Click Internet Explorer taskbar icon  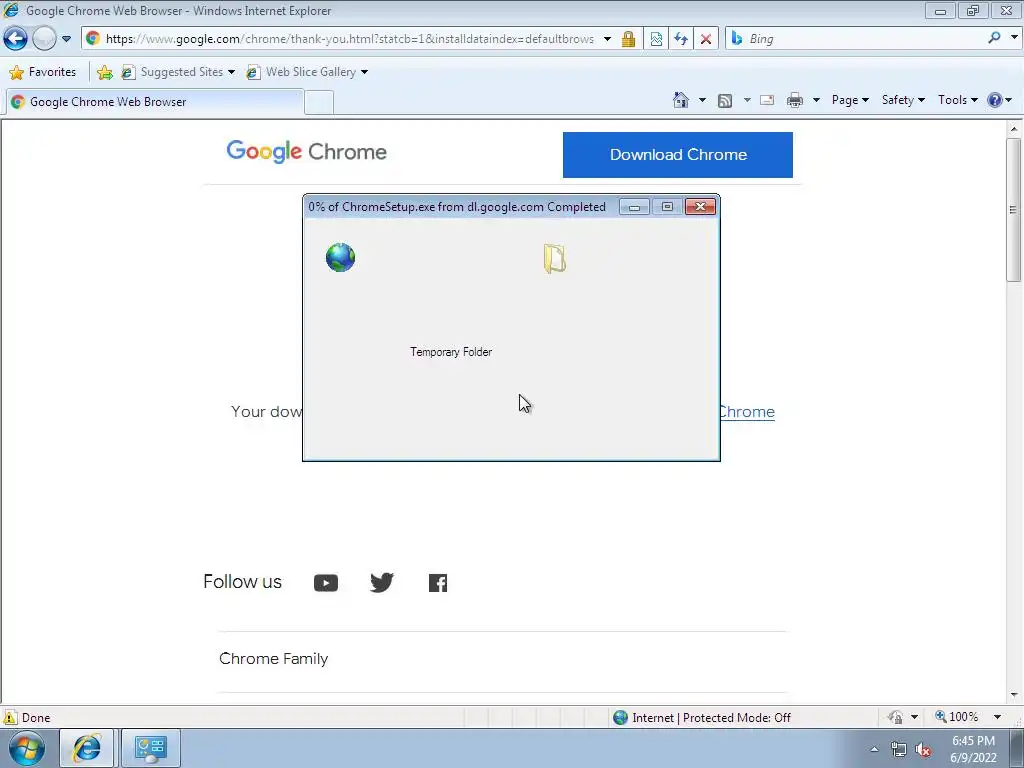tap(86, 748)
